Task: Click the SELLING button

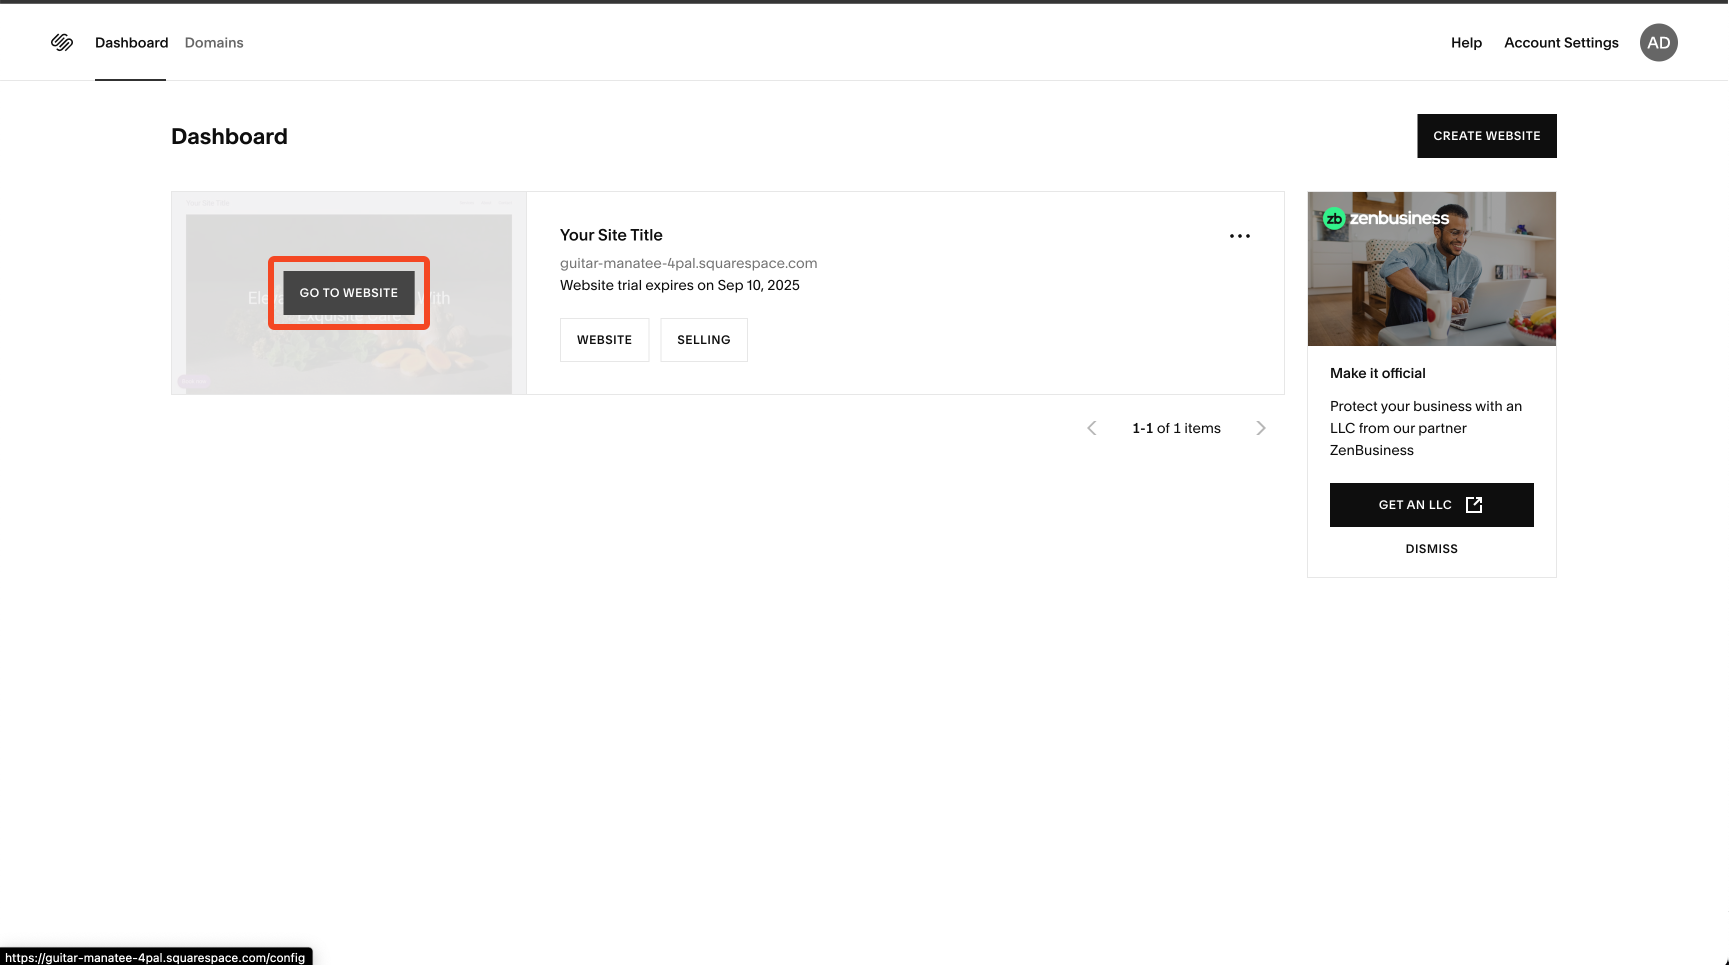Action: pos(703,340)
